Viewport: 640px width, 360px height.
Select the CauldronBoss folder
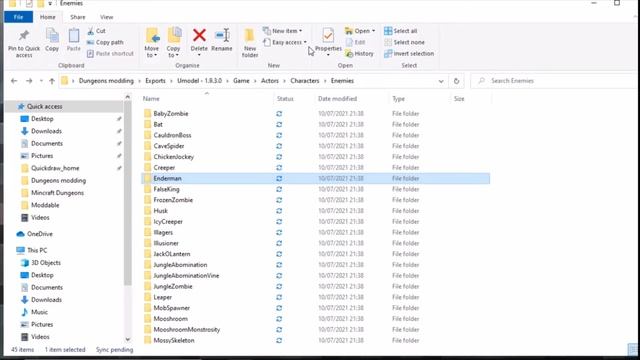(172, 135)
